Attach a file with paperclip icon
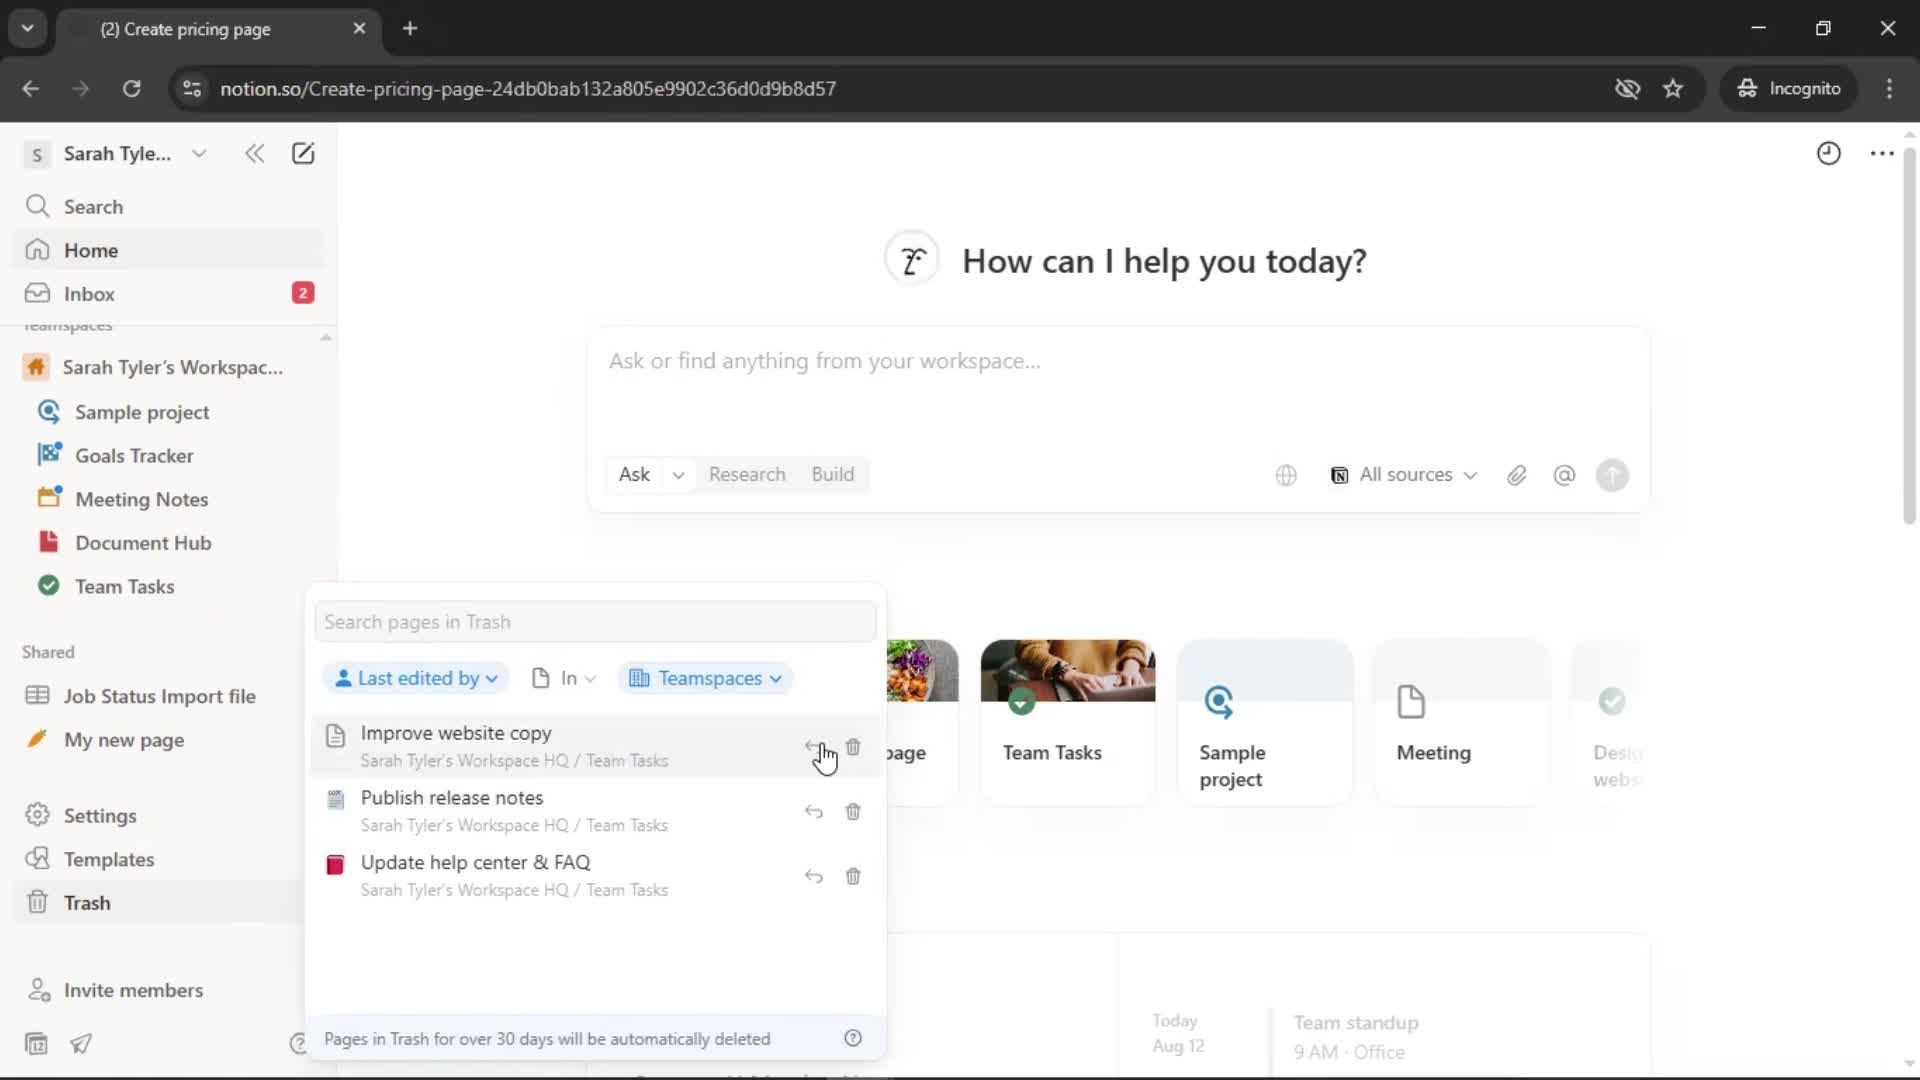Image resolution: width=1920 pixels, height=1080 pixels. pyautogui.click(x=1517, y=475)
